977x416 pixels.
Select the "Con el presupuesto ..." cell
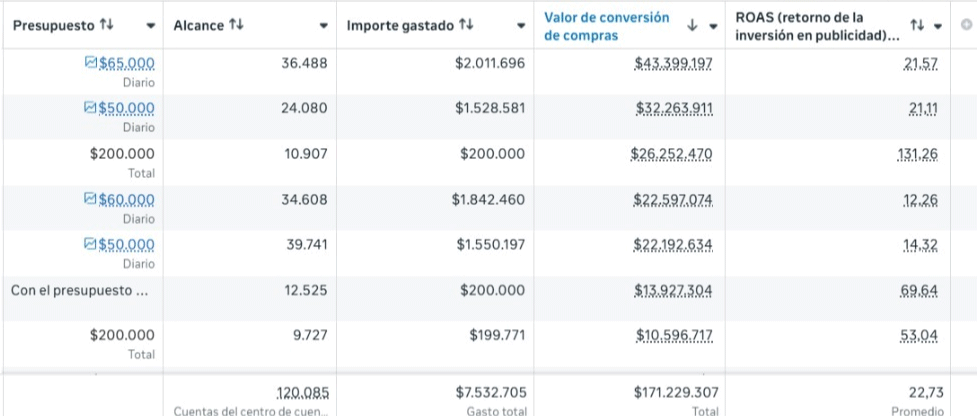click(x=80, y=290)
